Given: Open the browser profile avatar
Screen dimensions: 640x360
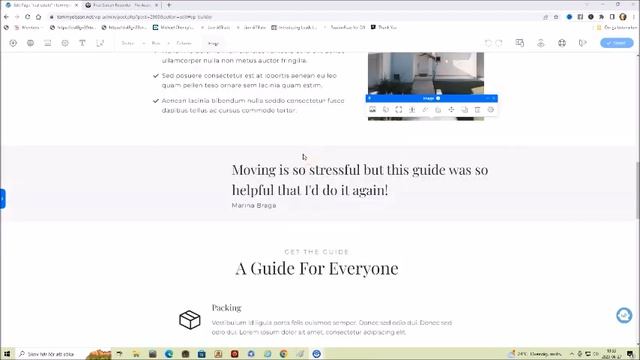Looking at the screenshot, I should [x=623, y=17].
